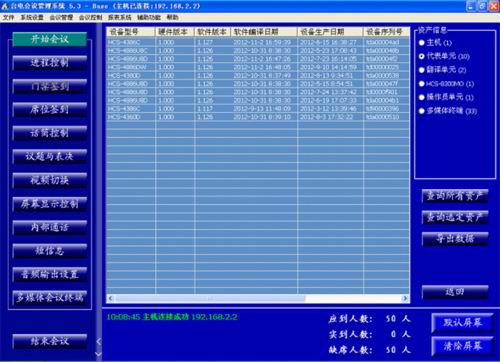The height and width of the screenshot is (362, 500).
Task: Click the 查询所有资产 button
Action: pyautogui.click(x=455, y=196)
